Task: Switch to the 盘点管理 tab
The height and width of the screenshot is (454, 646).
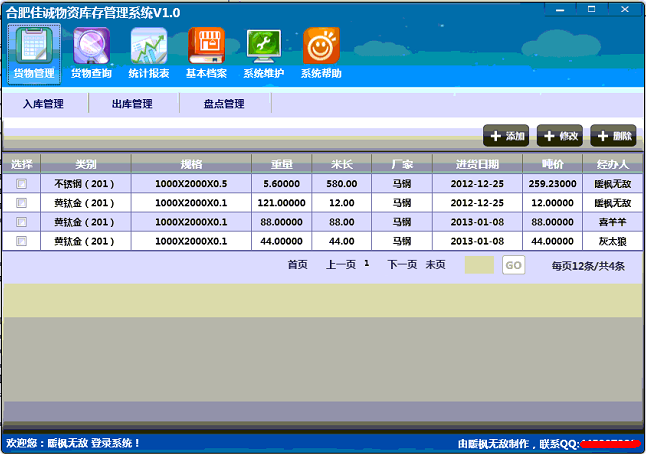Action: click(224, 104)
